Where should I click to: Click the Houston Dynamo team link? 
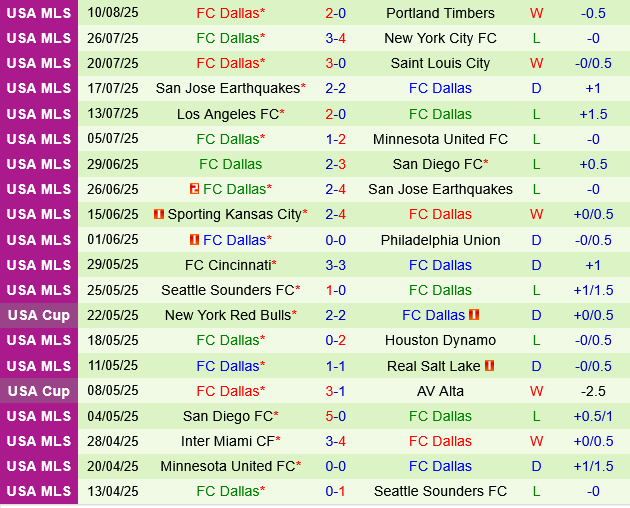pos(440,340)
